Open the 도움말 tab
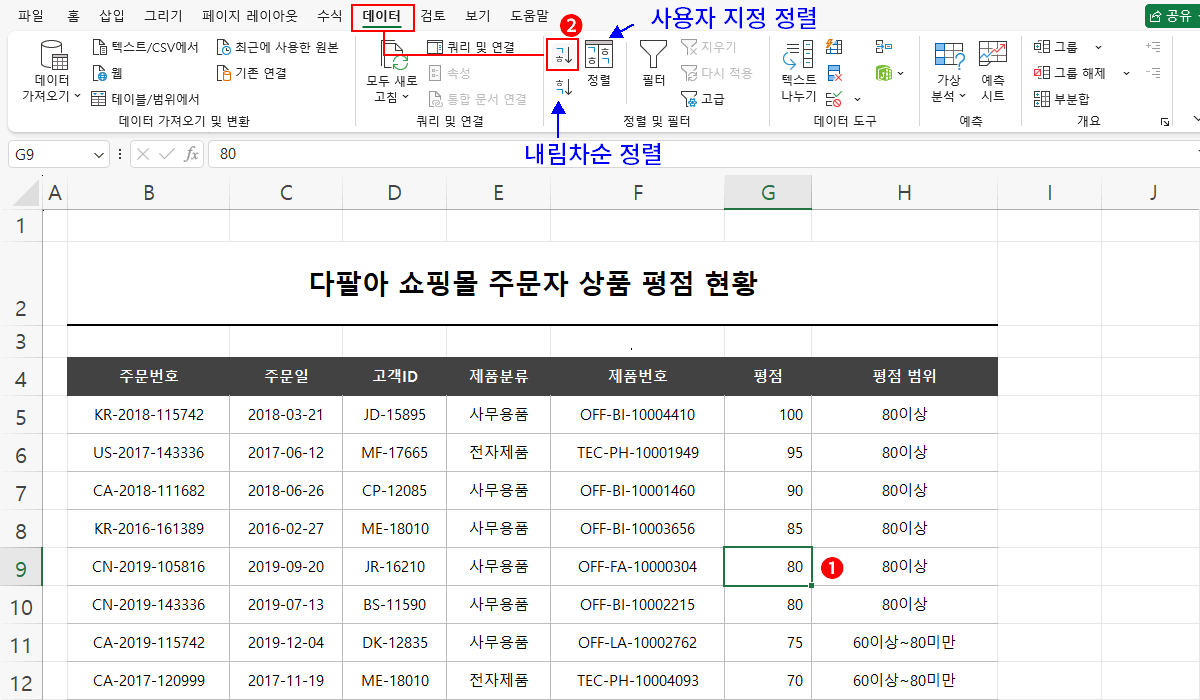This screenshot has width=1200, height=700. point(529,16)
